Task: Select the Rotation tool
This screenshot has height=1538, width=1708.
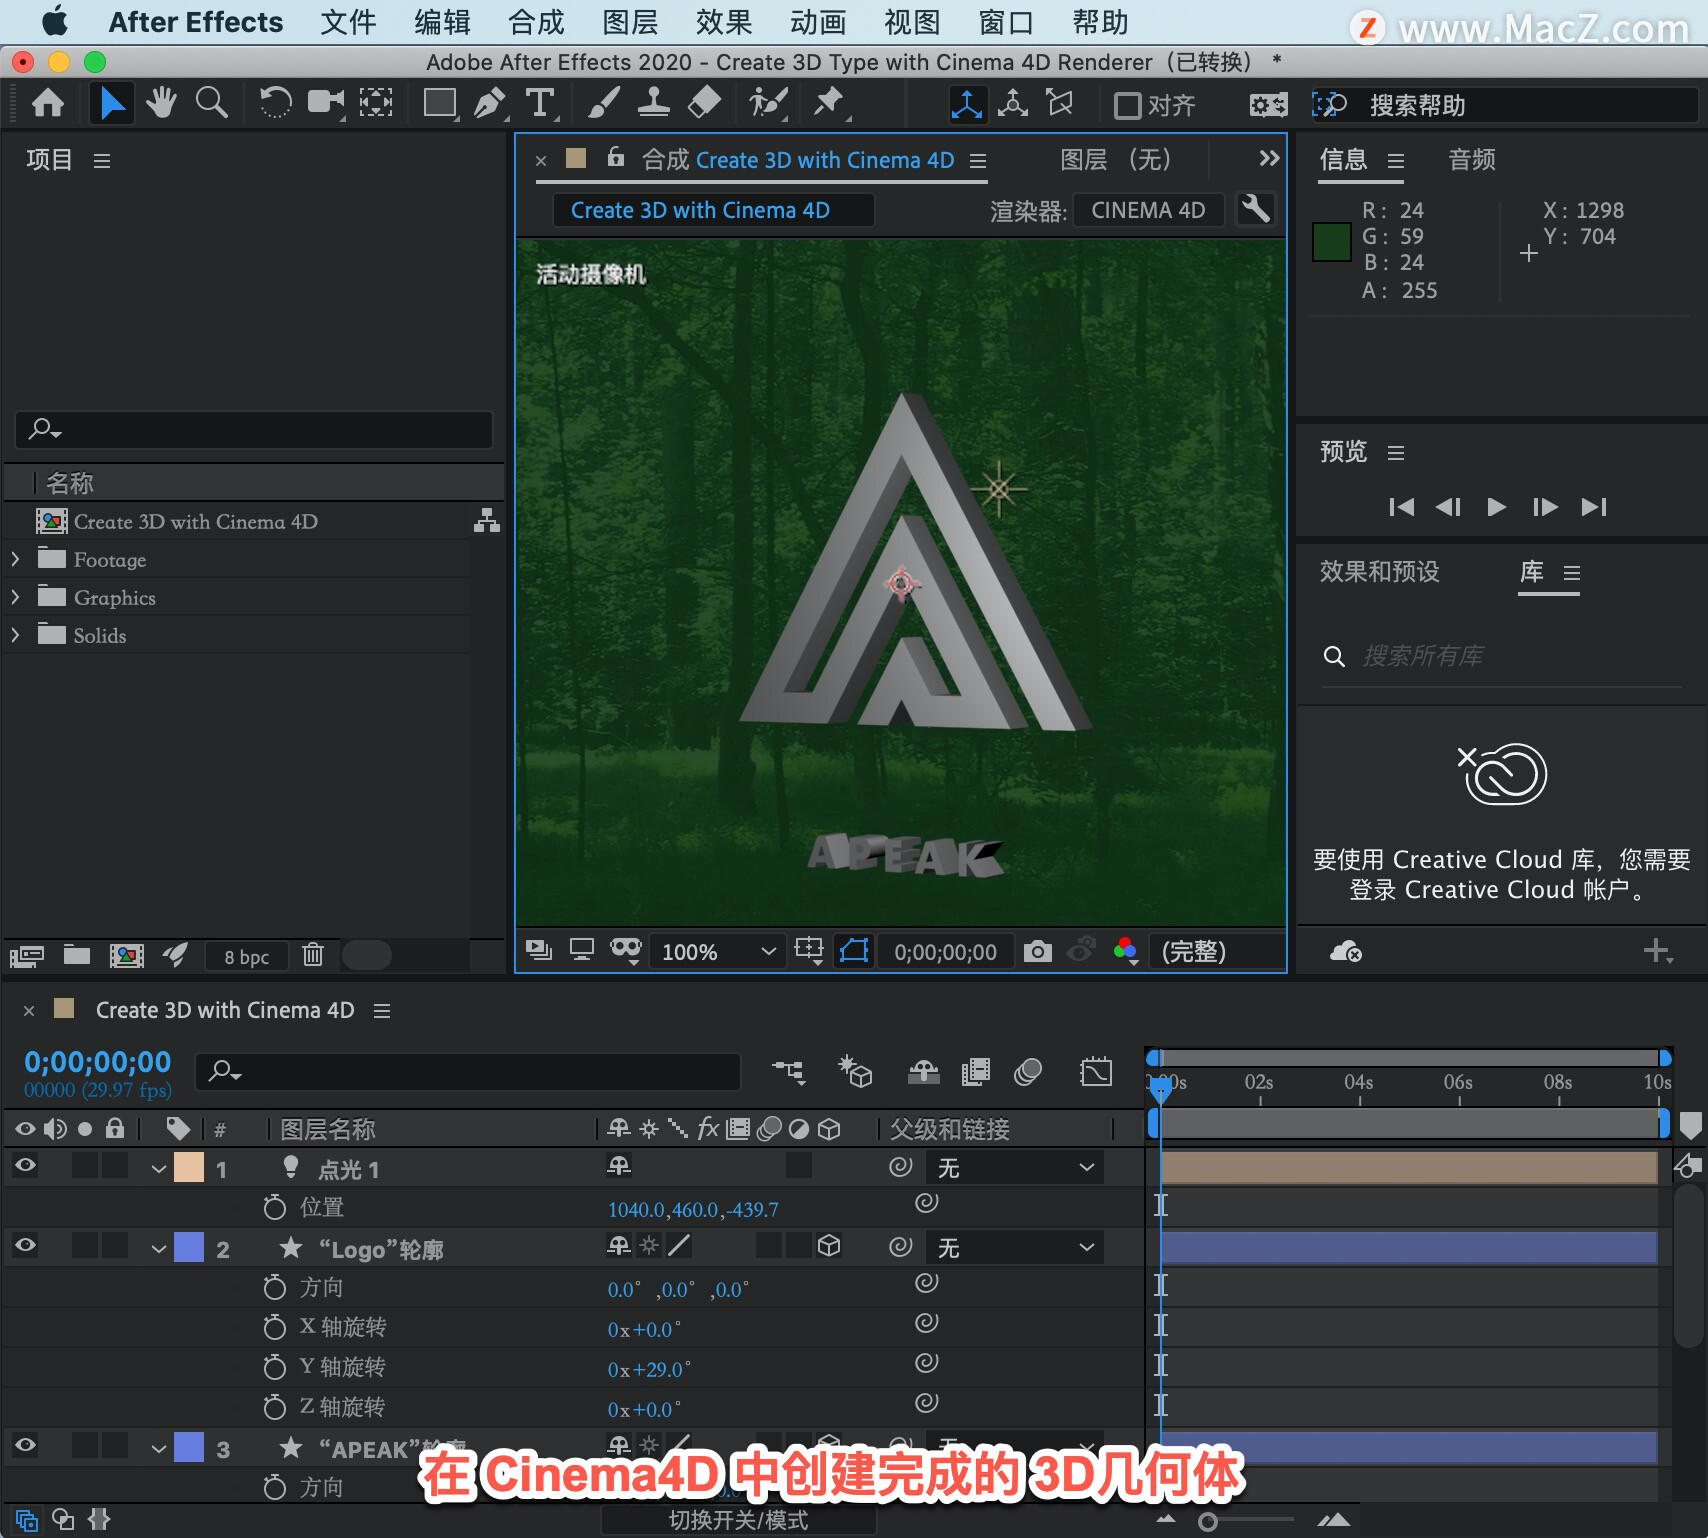Action: tap(275, 103)
